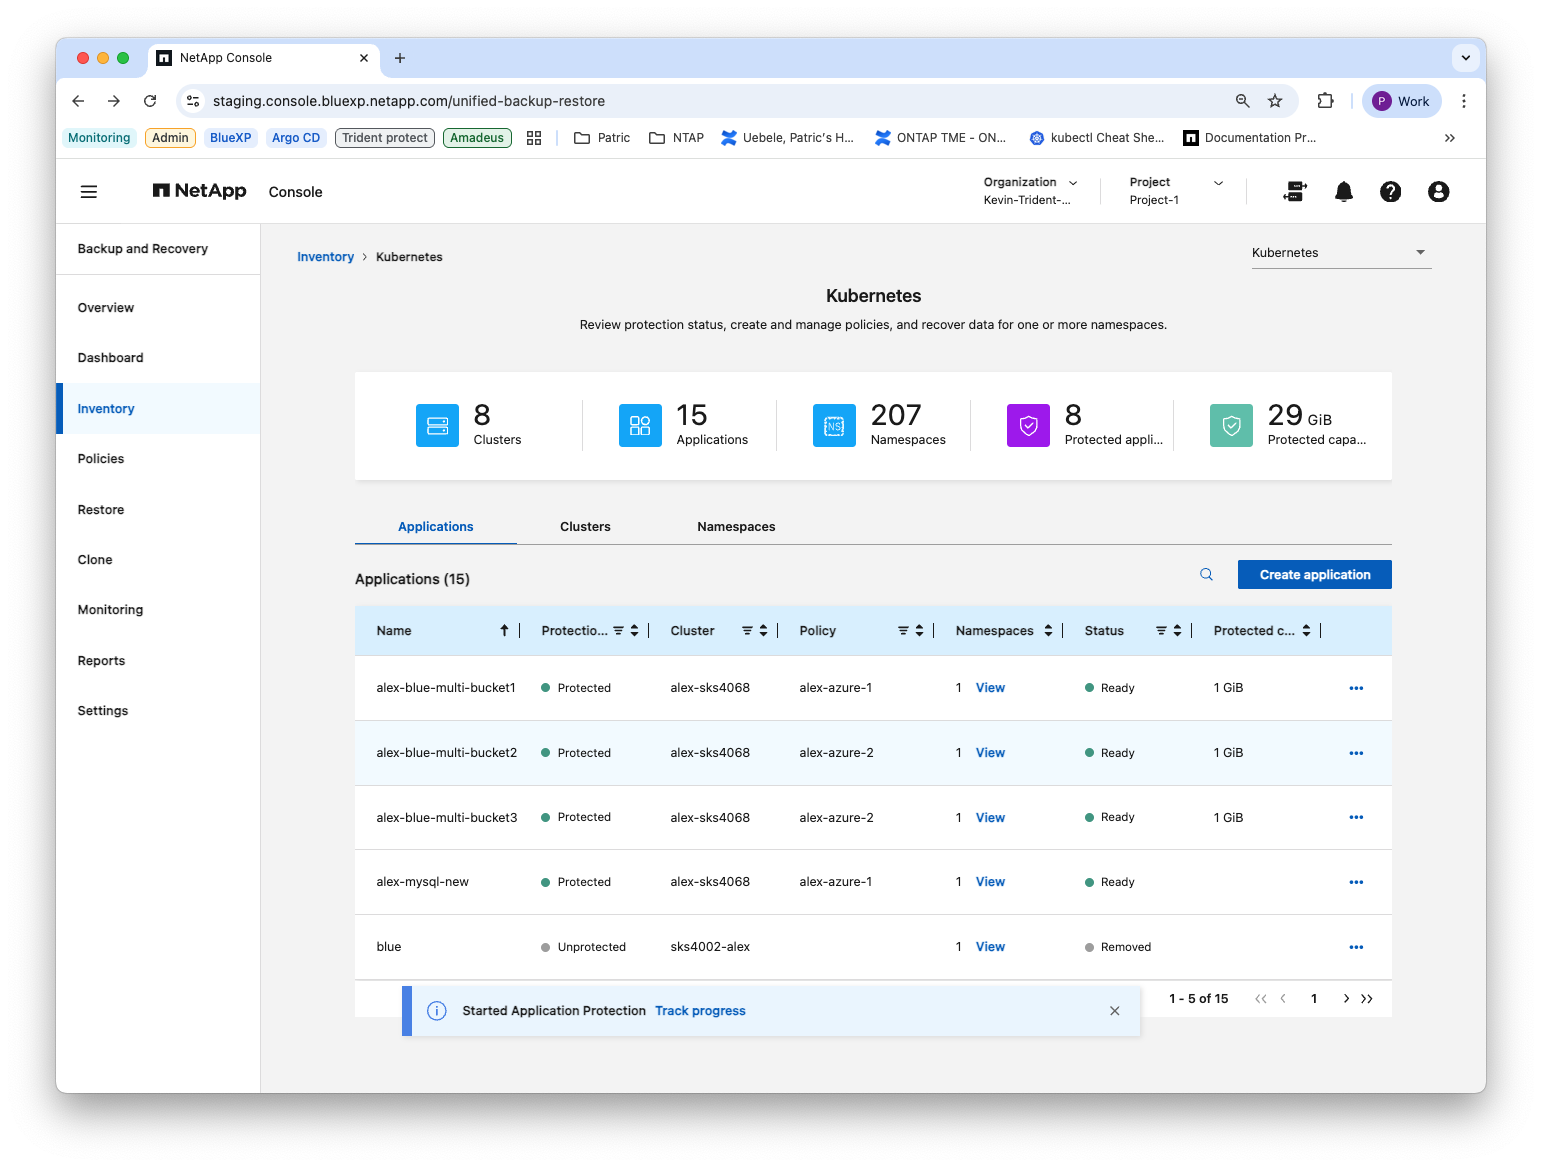Switch to the Namespaces tab

click(x=736, y=527)
